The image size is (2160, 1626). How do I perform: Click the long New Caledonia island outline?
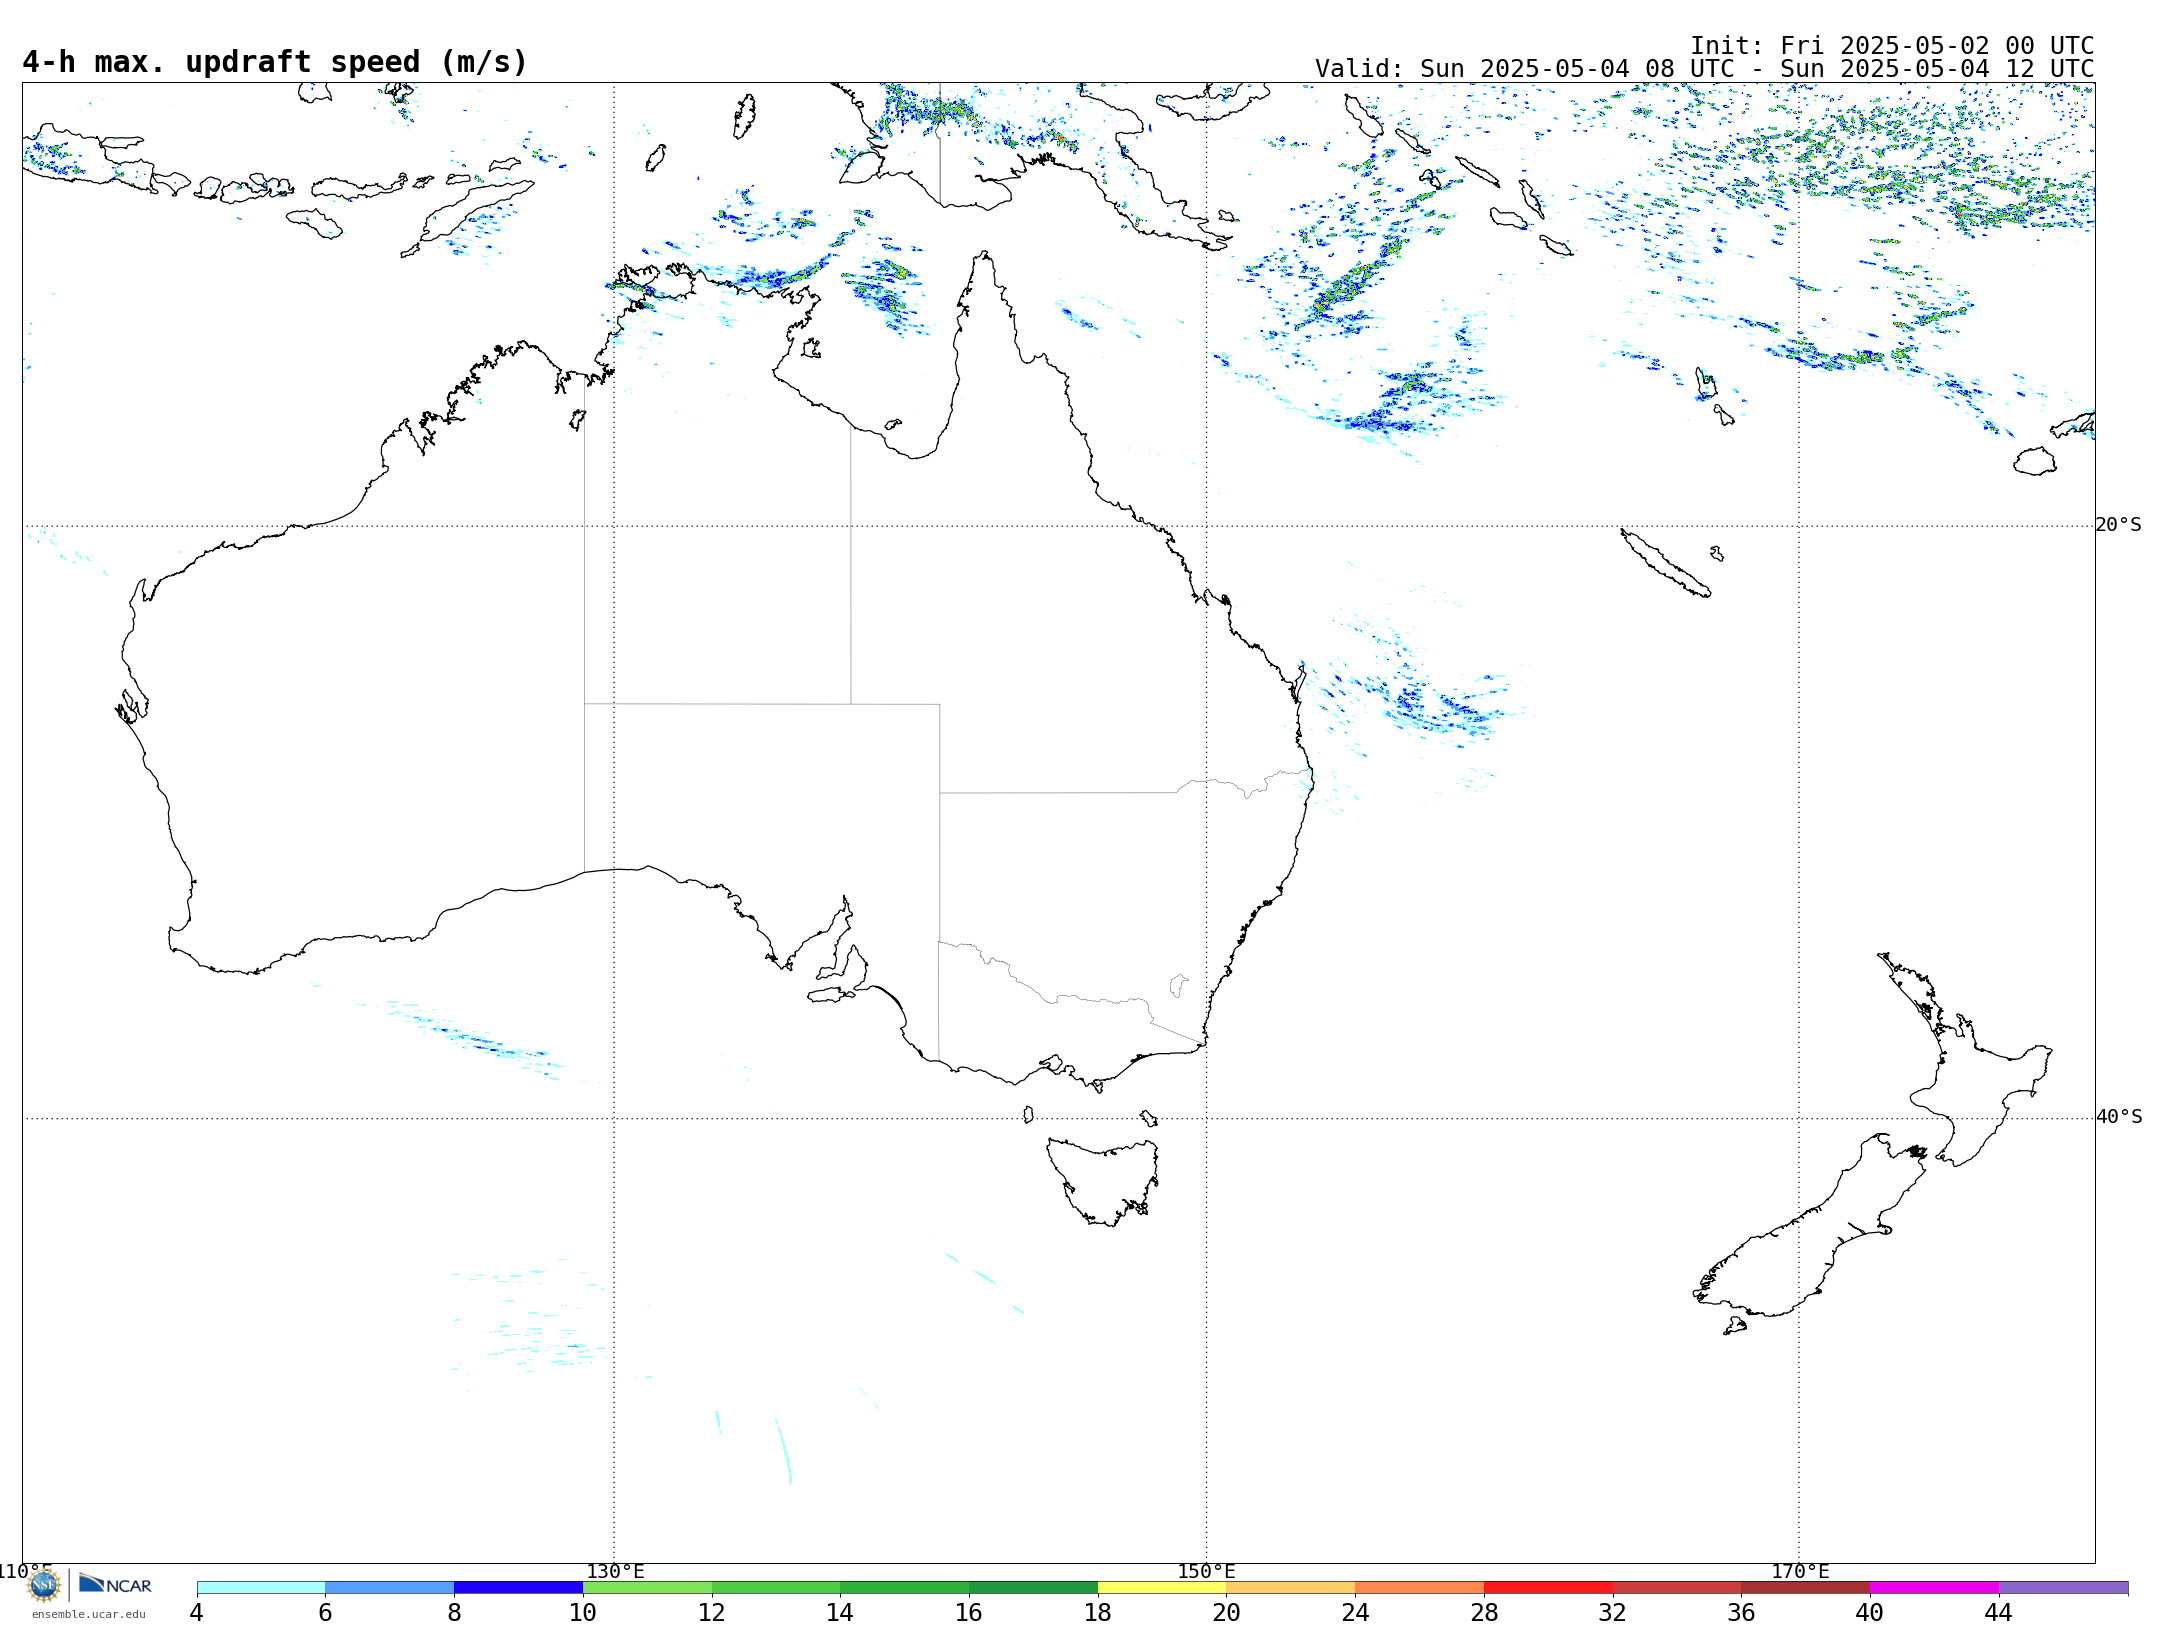point(1665,563)
